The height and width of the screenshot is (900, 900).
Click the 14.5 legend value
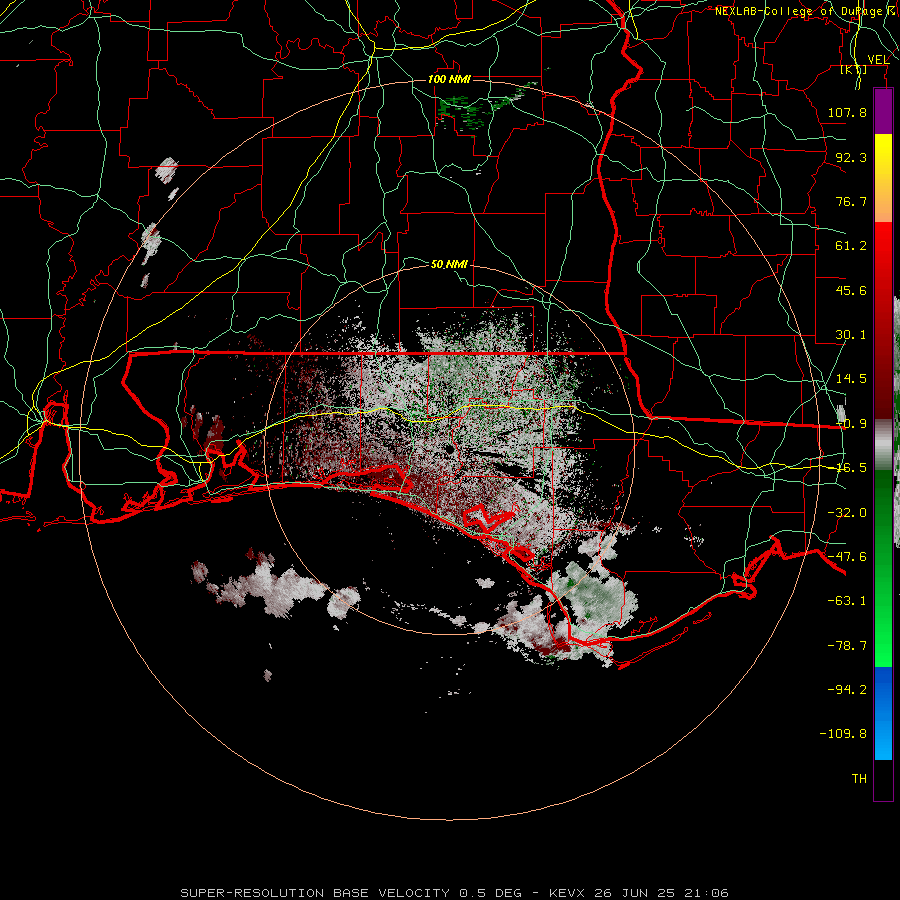point(851,379)
